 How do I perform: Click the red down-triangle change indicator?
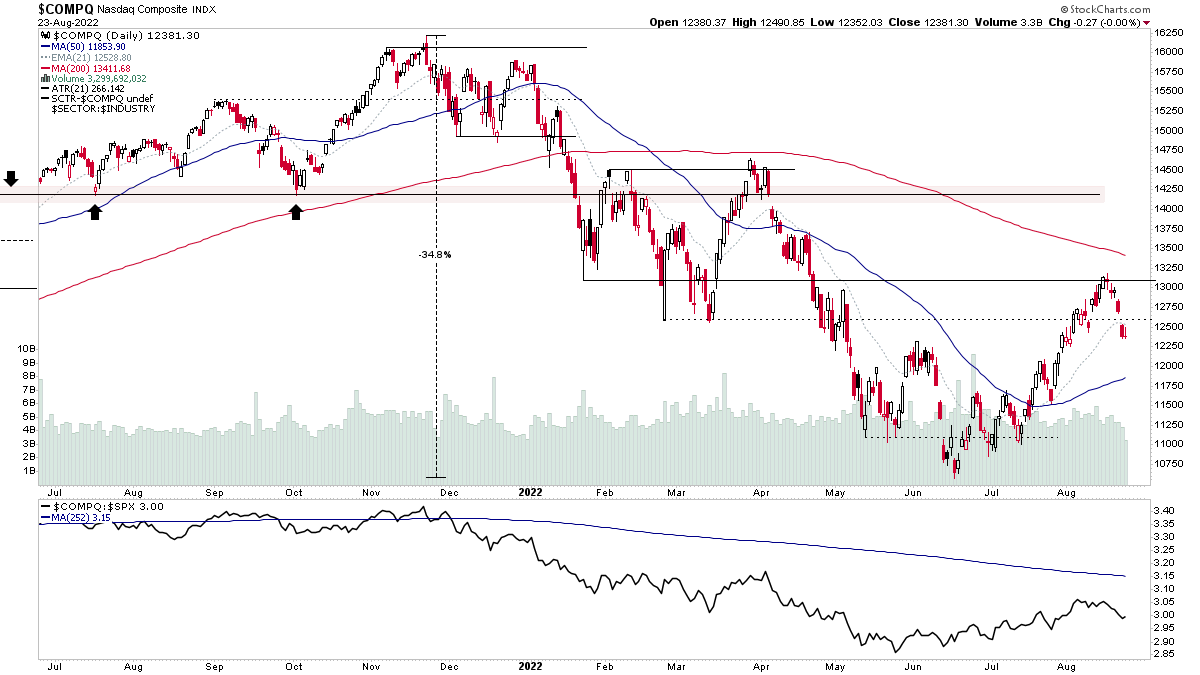(1146, 22)
